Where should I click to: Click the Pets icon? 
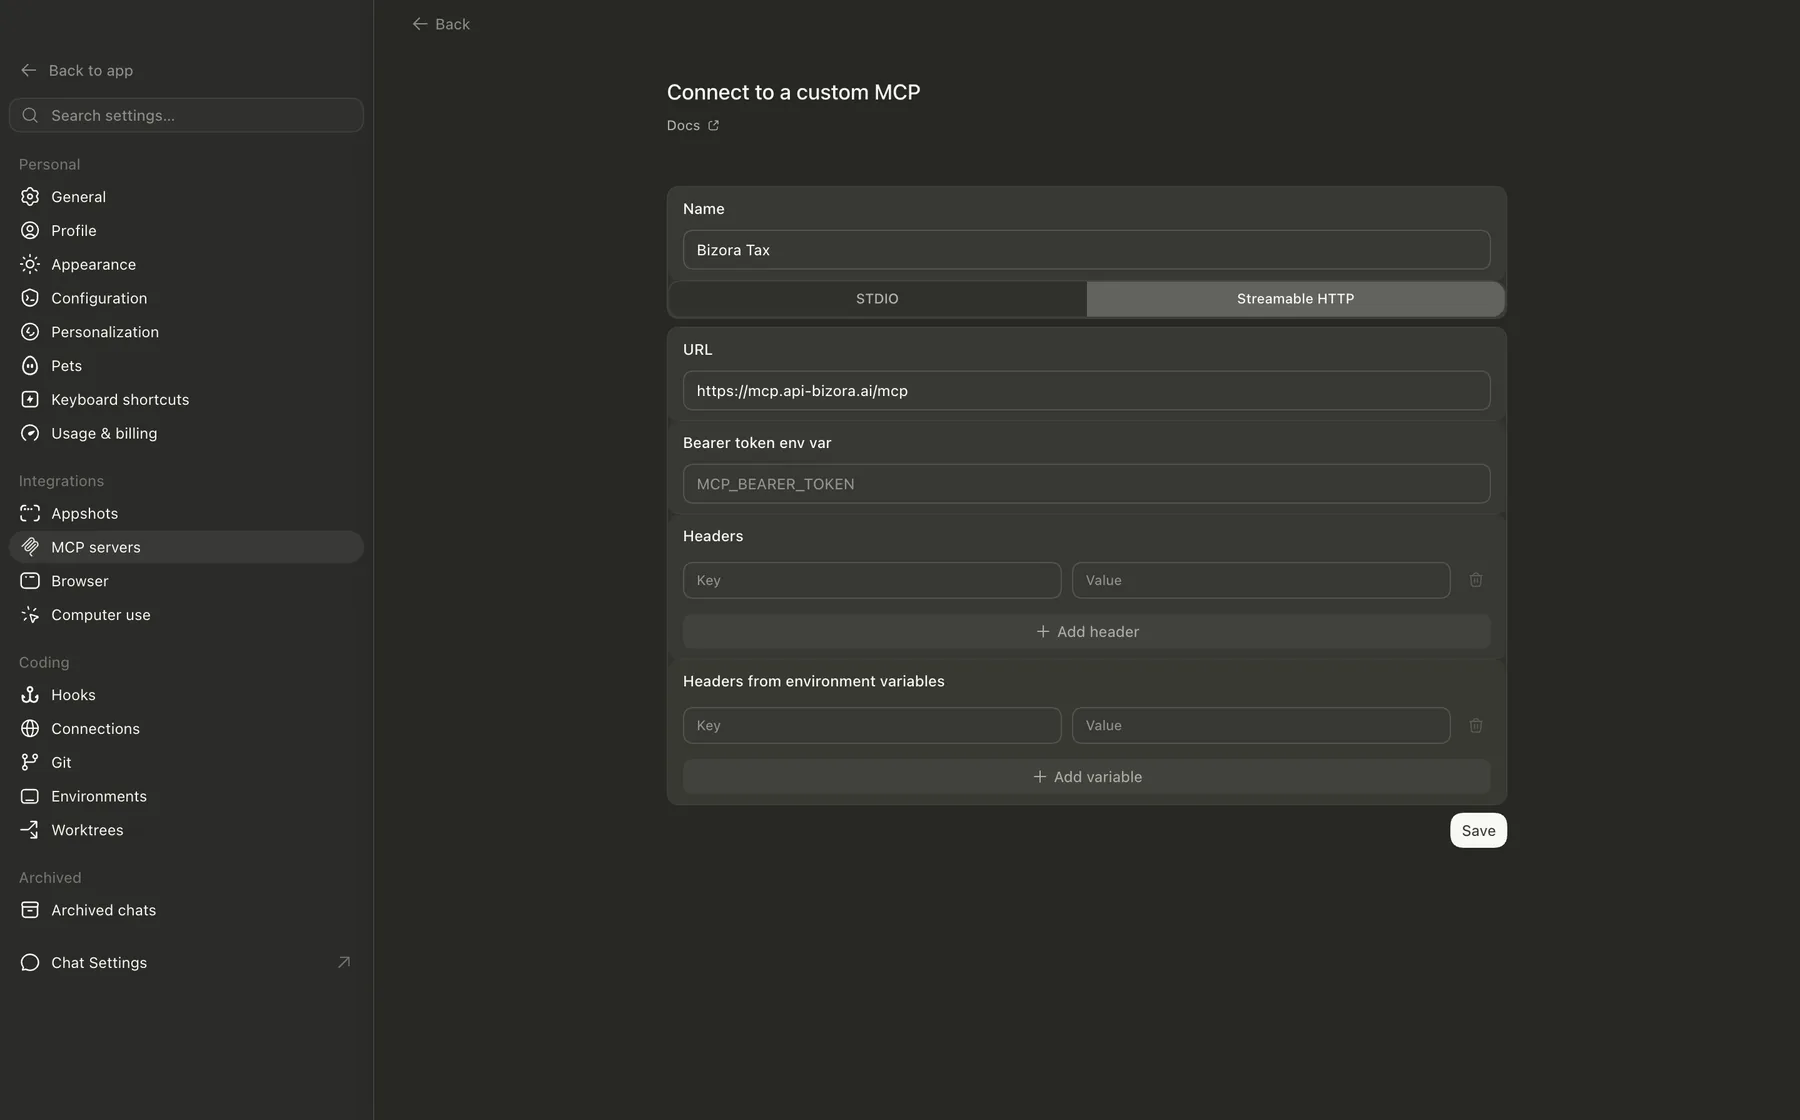30,366
